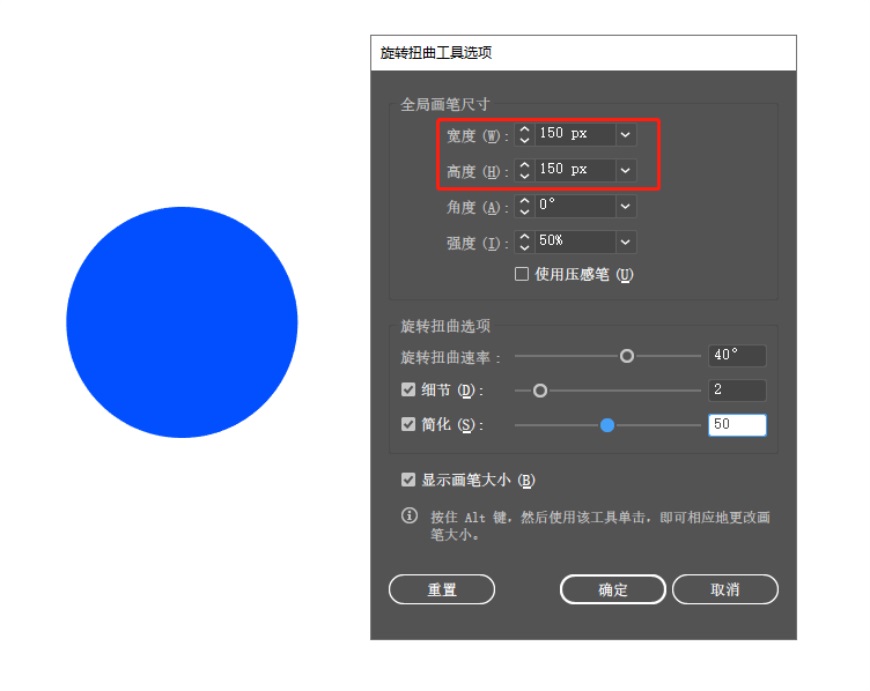Viewport: 870px width, 691px height.
Task: Open the 强度 preset dropdown
Action: pyautogui.click(x=626, y=241)
